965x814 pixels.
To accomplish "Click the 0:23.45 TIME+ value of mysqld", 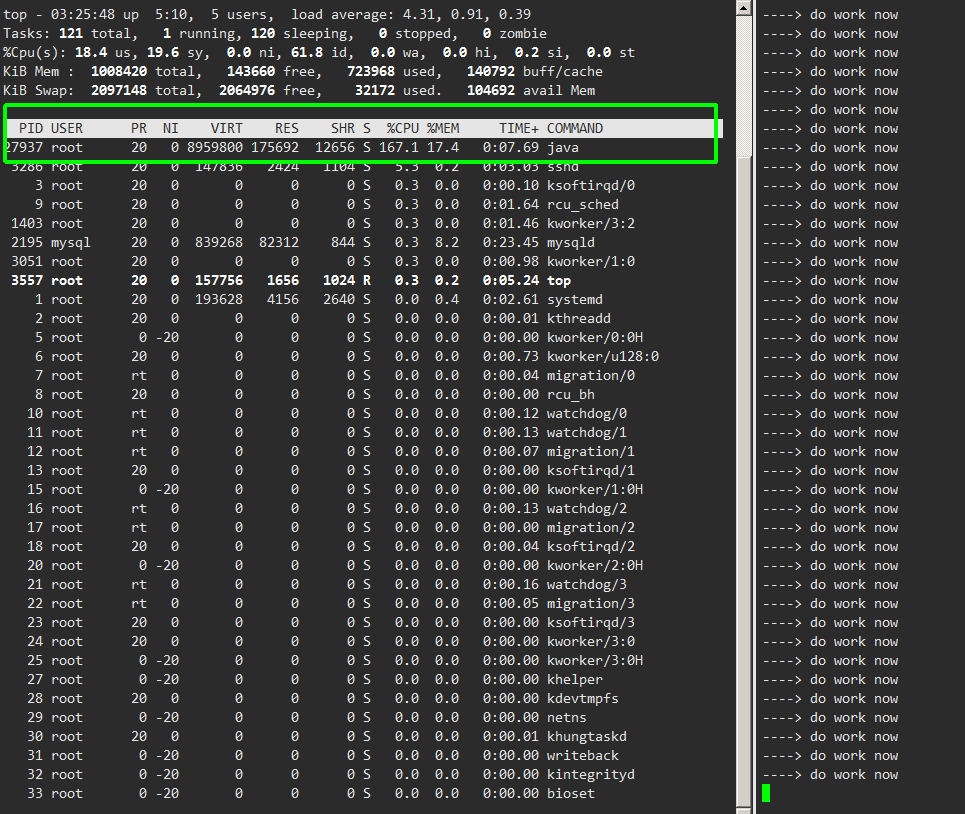I will pyautogui.click(x=511, y=242).
